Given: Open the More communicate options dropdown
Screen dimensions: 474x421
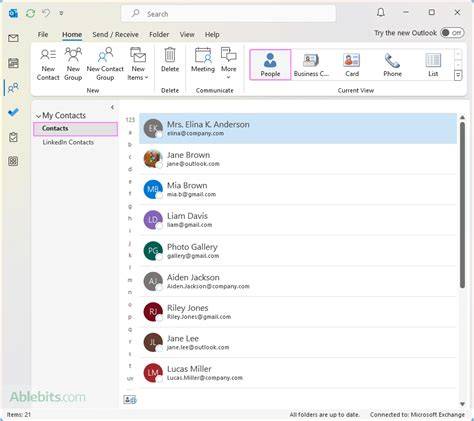Looking at the screenshot, I should pos(229,63).
